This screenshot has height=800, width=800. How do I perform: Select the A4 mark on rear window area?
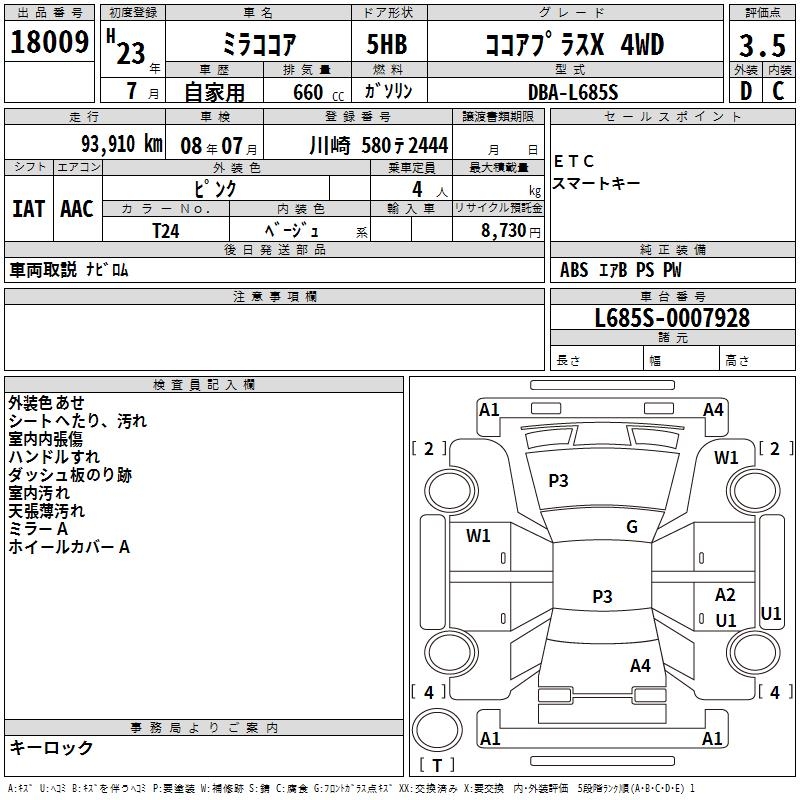click(x=641, y=665)
